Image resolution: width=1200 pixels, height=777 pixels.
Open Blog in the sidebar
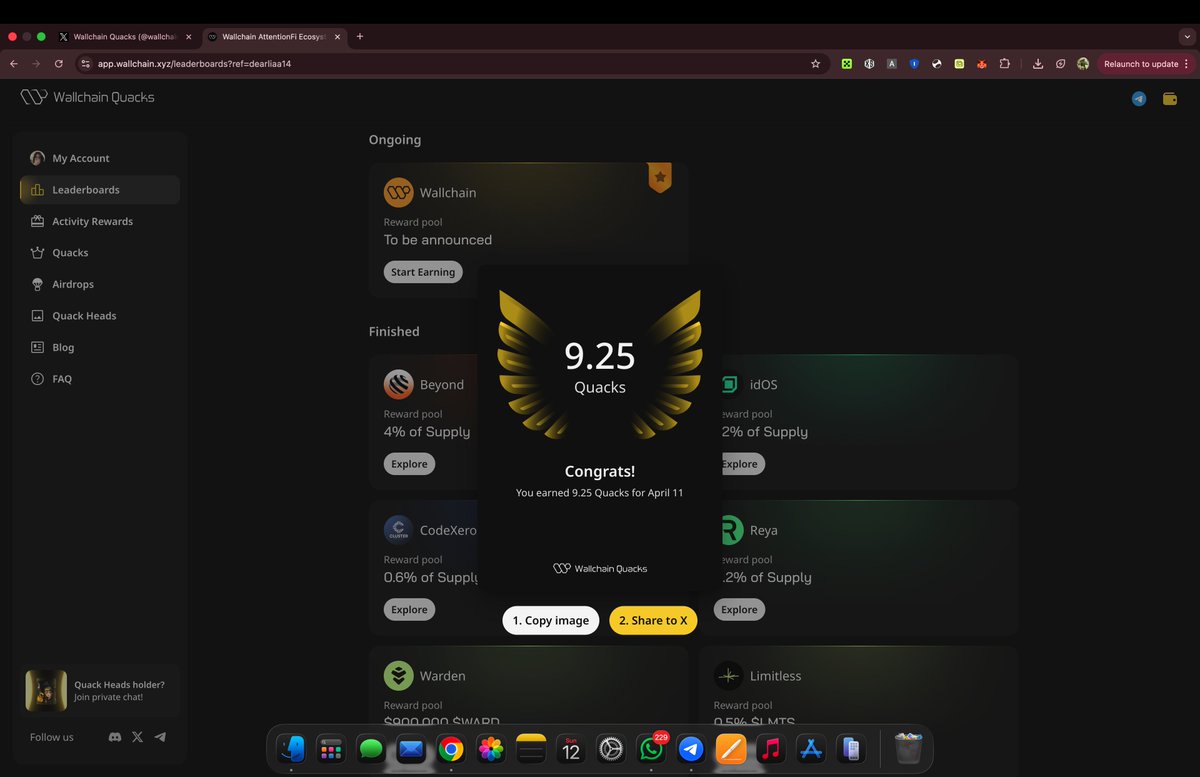pyautogui.click(x=100, y=347)
